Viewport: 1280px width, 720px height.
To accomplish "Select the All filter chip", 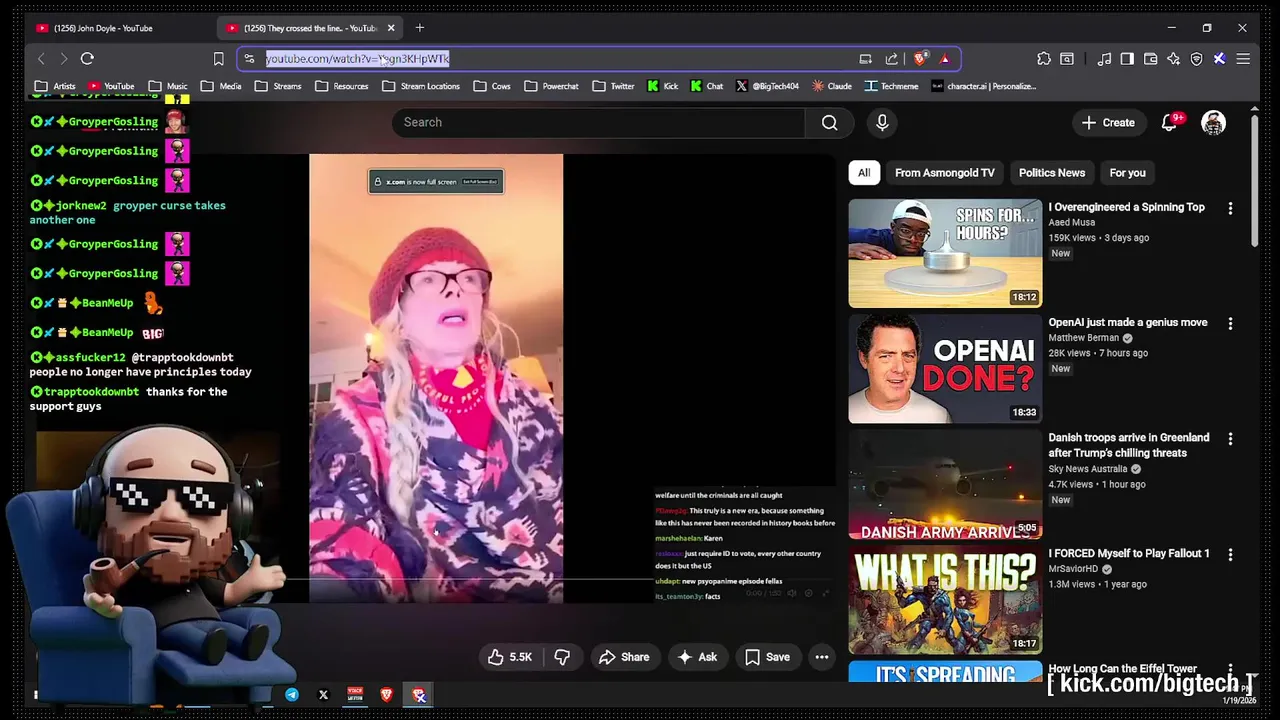I will [864, 173].
